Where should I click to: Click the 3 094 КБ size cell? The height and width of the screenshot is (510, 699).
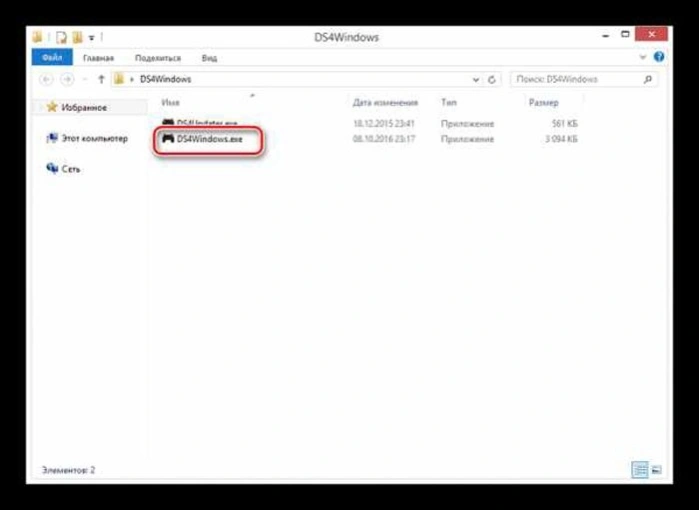point(561,139)
